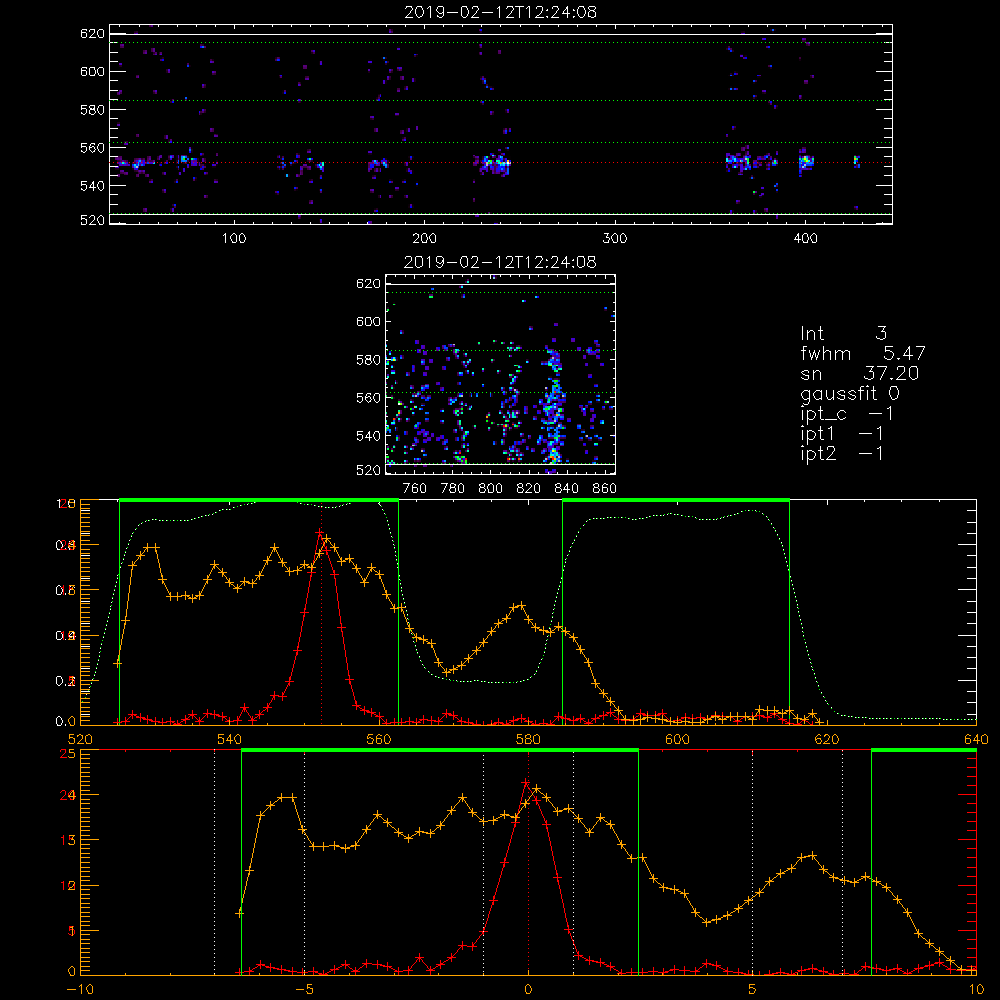The image size is (1000, 1000).
Task: Click x-axis label 840 on middle image
Action: 566,489
